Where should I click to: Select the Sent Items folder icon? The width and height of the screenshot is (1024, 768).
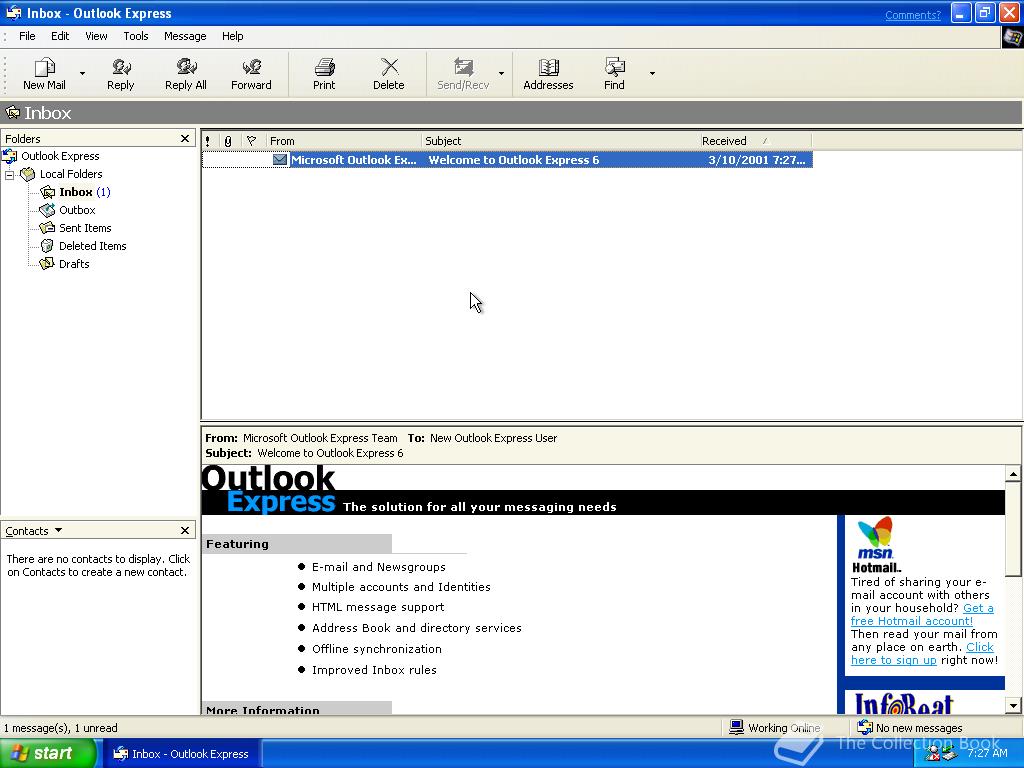point(48,228)
